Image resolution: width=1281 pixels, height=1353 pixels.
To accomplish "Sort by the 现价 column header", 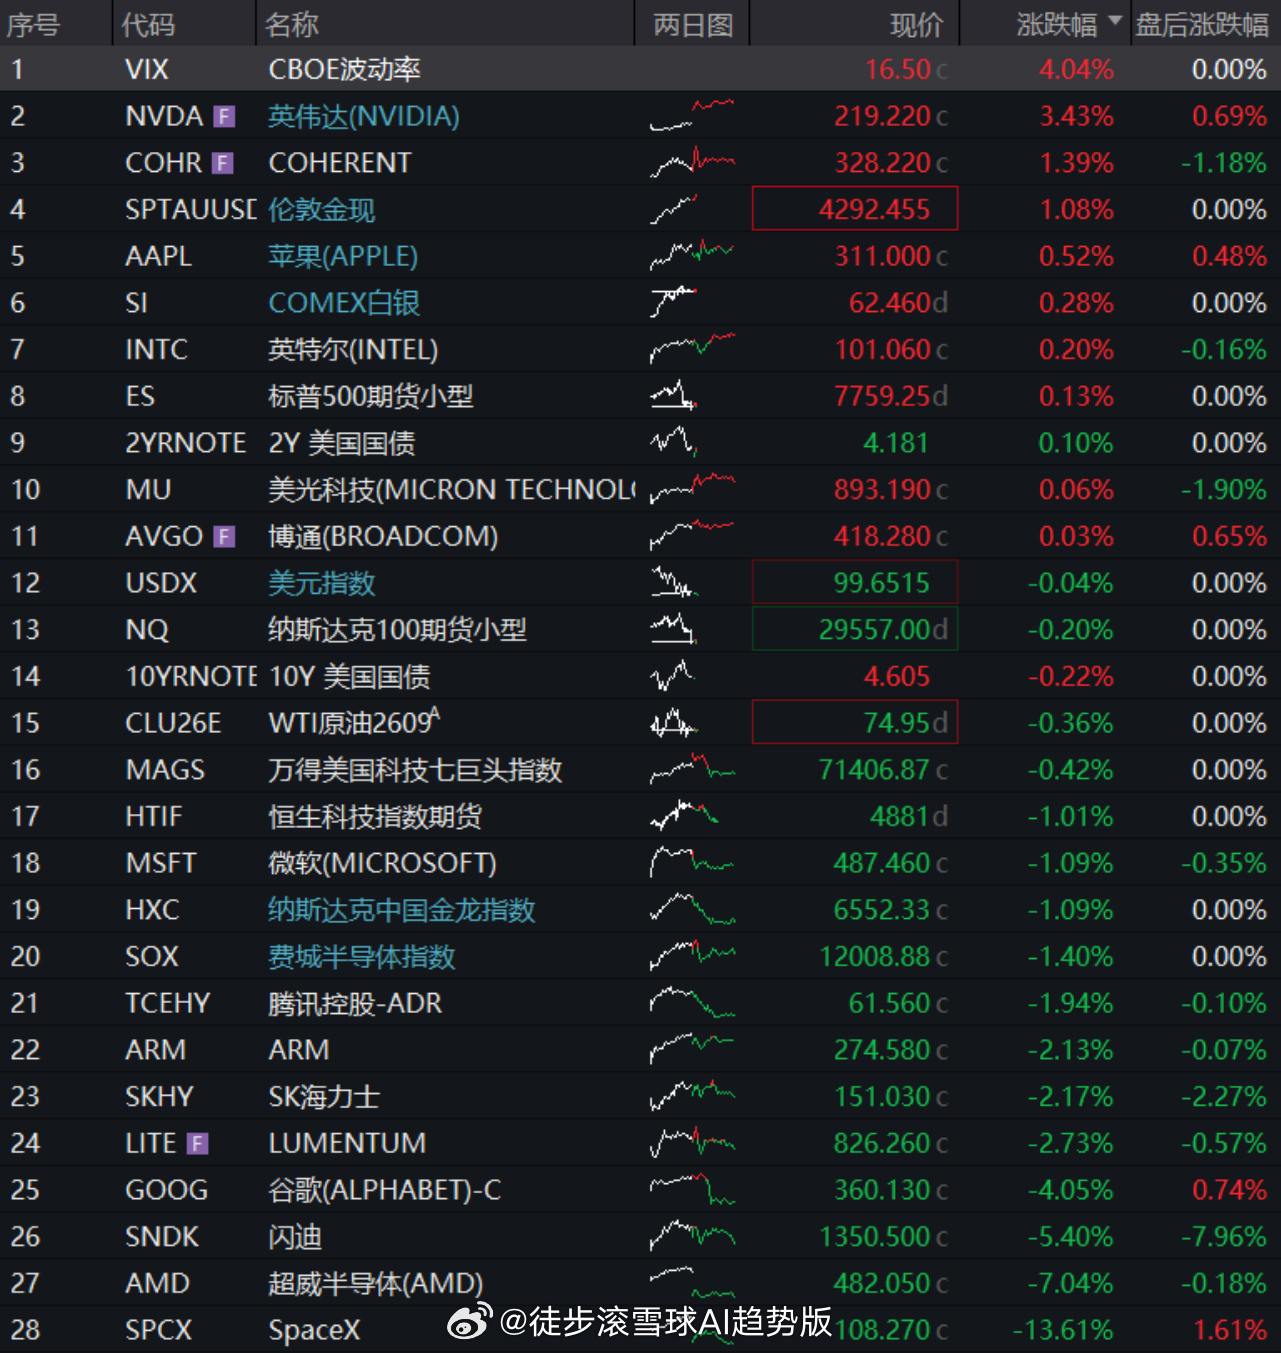I will [x=916, y=24].
